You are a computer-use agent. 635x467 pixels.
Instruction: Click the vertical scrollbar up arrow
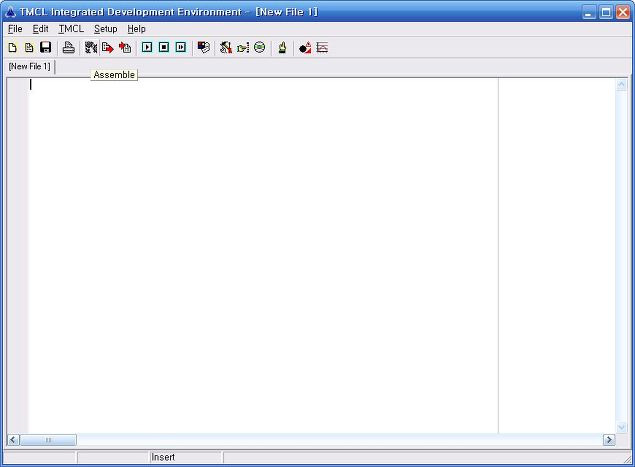pos(621,85)
